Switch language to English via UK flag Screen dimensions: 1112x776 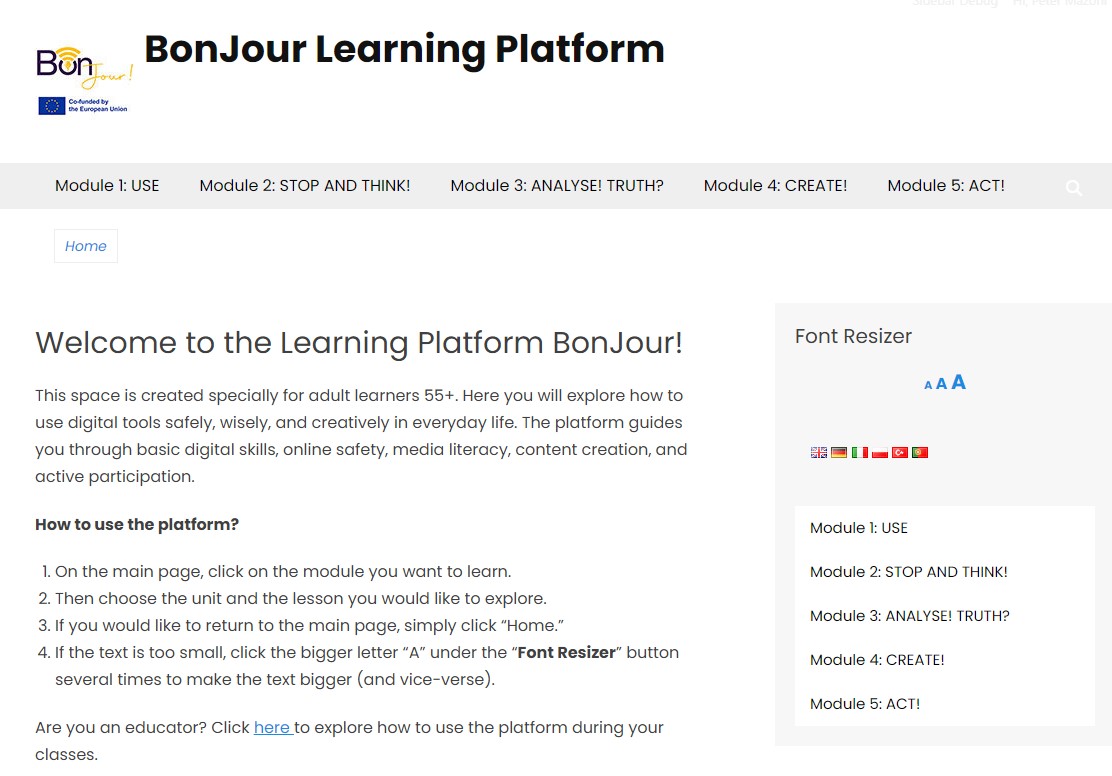[x=819, y=453]
